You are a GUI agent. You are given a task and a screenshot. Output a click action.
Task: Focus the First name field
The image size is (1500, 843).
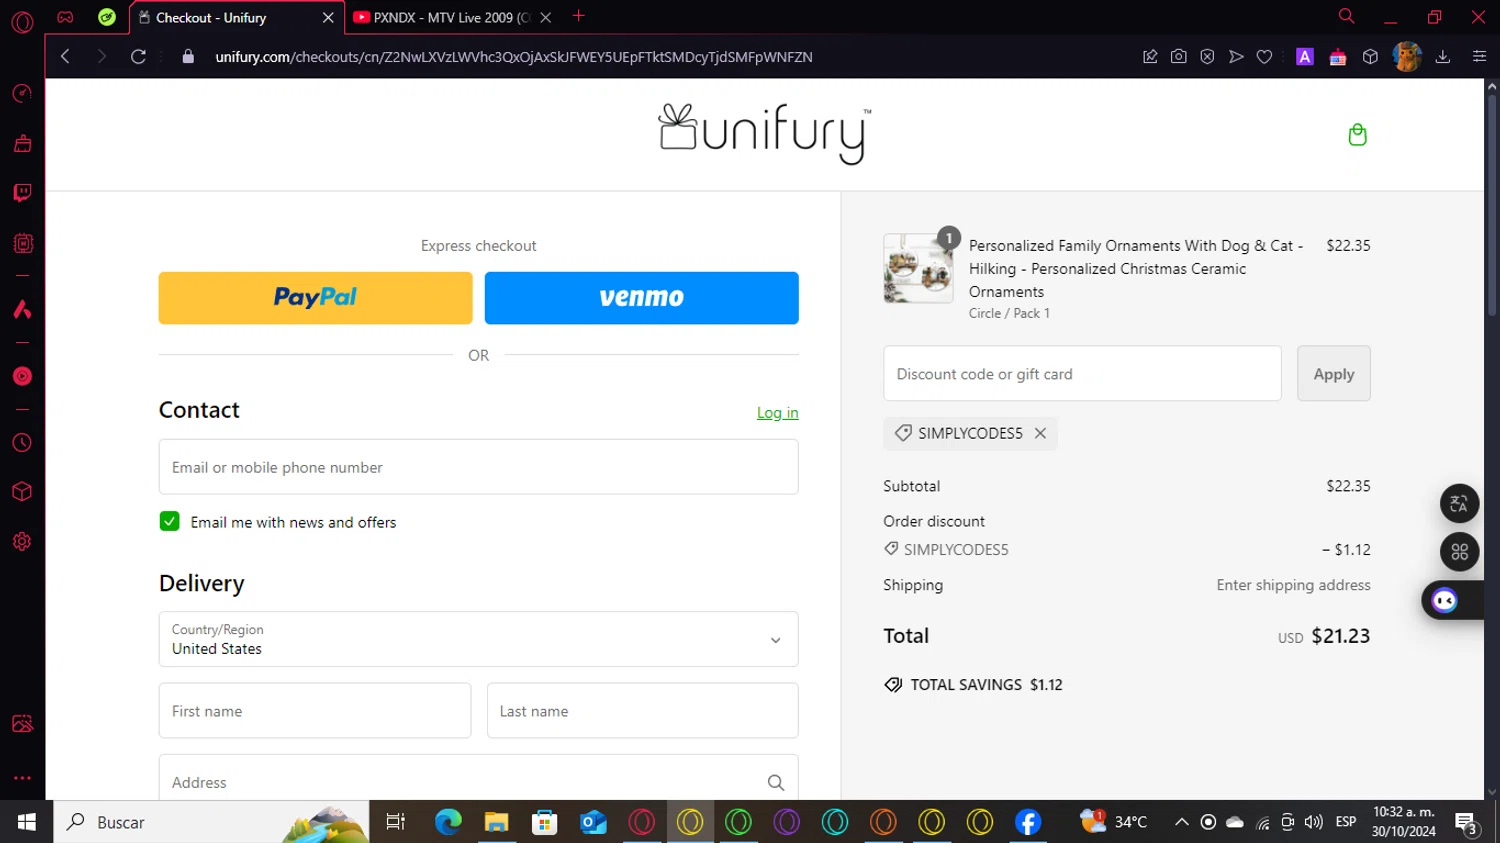315,711
